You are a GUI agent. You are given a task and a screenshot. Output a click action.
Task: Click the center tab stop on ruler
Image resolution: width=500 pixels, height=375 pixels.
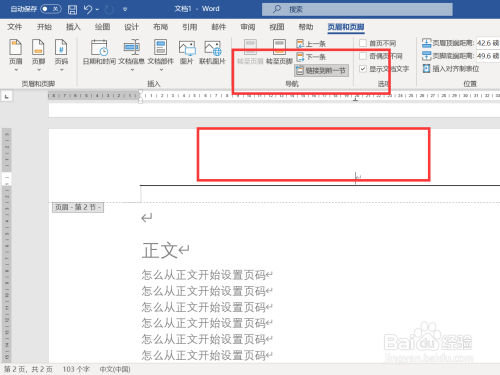coord(356,99)
